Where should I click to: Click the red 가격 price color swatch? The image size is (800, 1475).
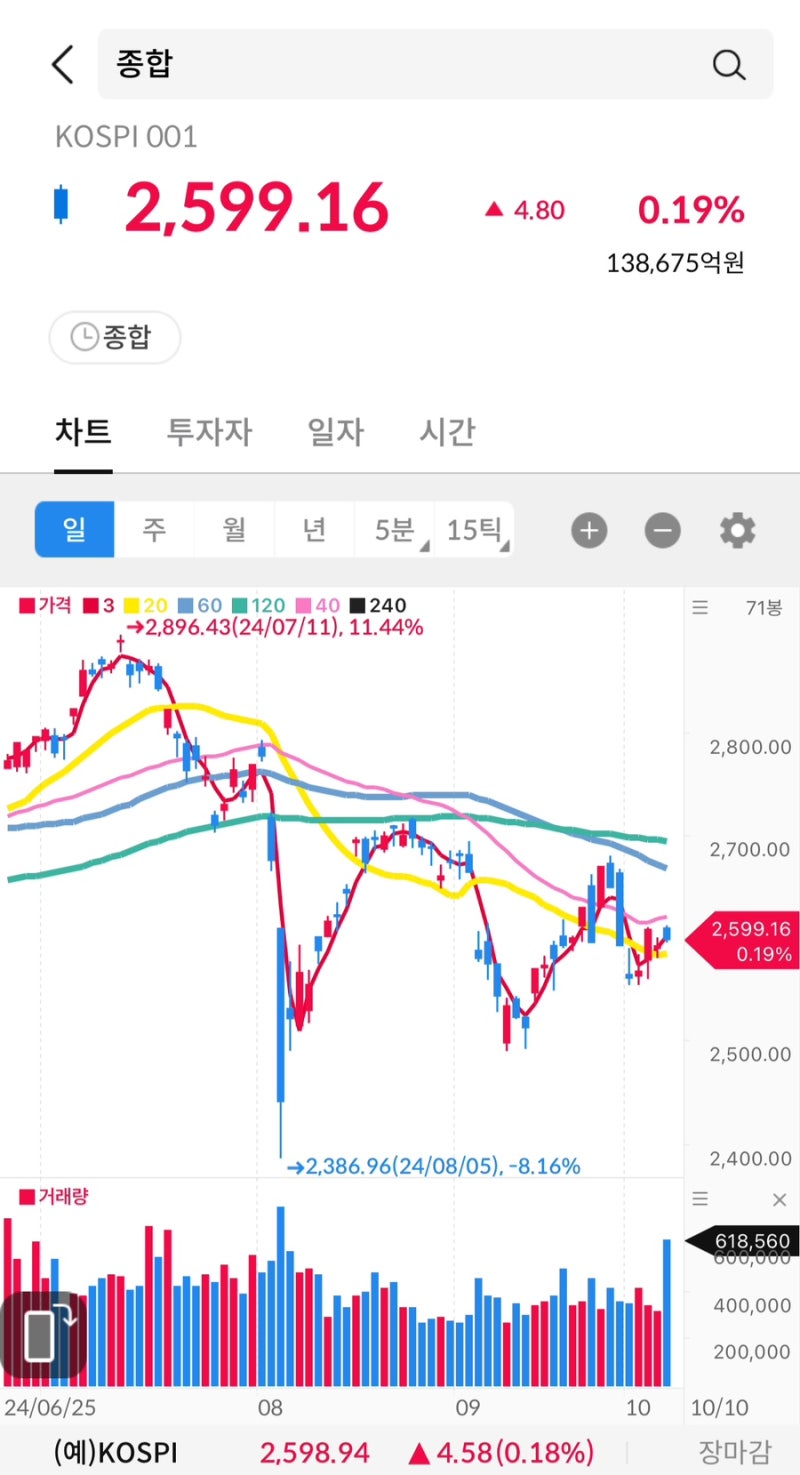(22, 605)
